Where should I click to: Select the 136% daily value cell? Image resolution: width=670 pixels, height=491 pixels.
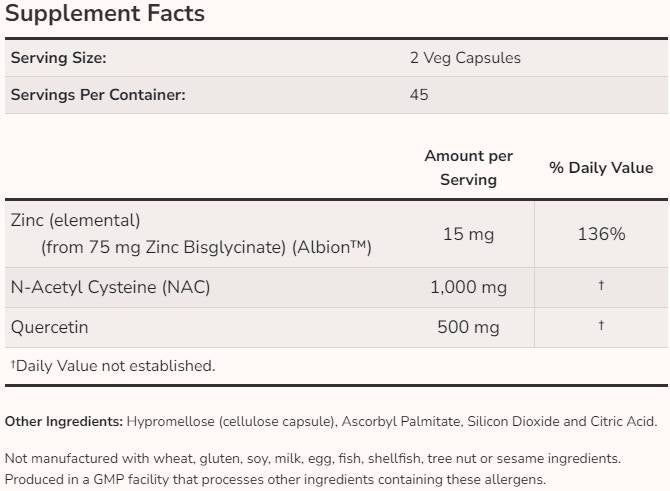[601, 234]
